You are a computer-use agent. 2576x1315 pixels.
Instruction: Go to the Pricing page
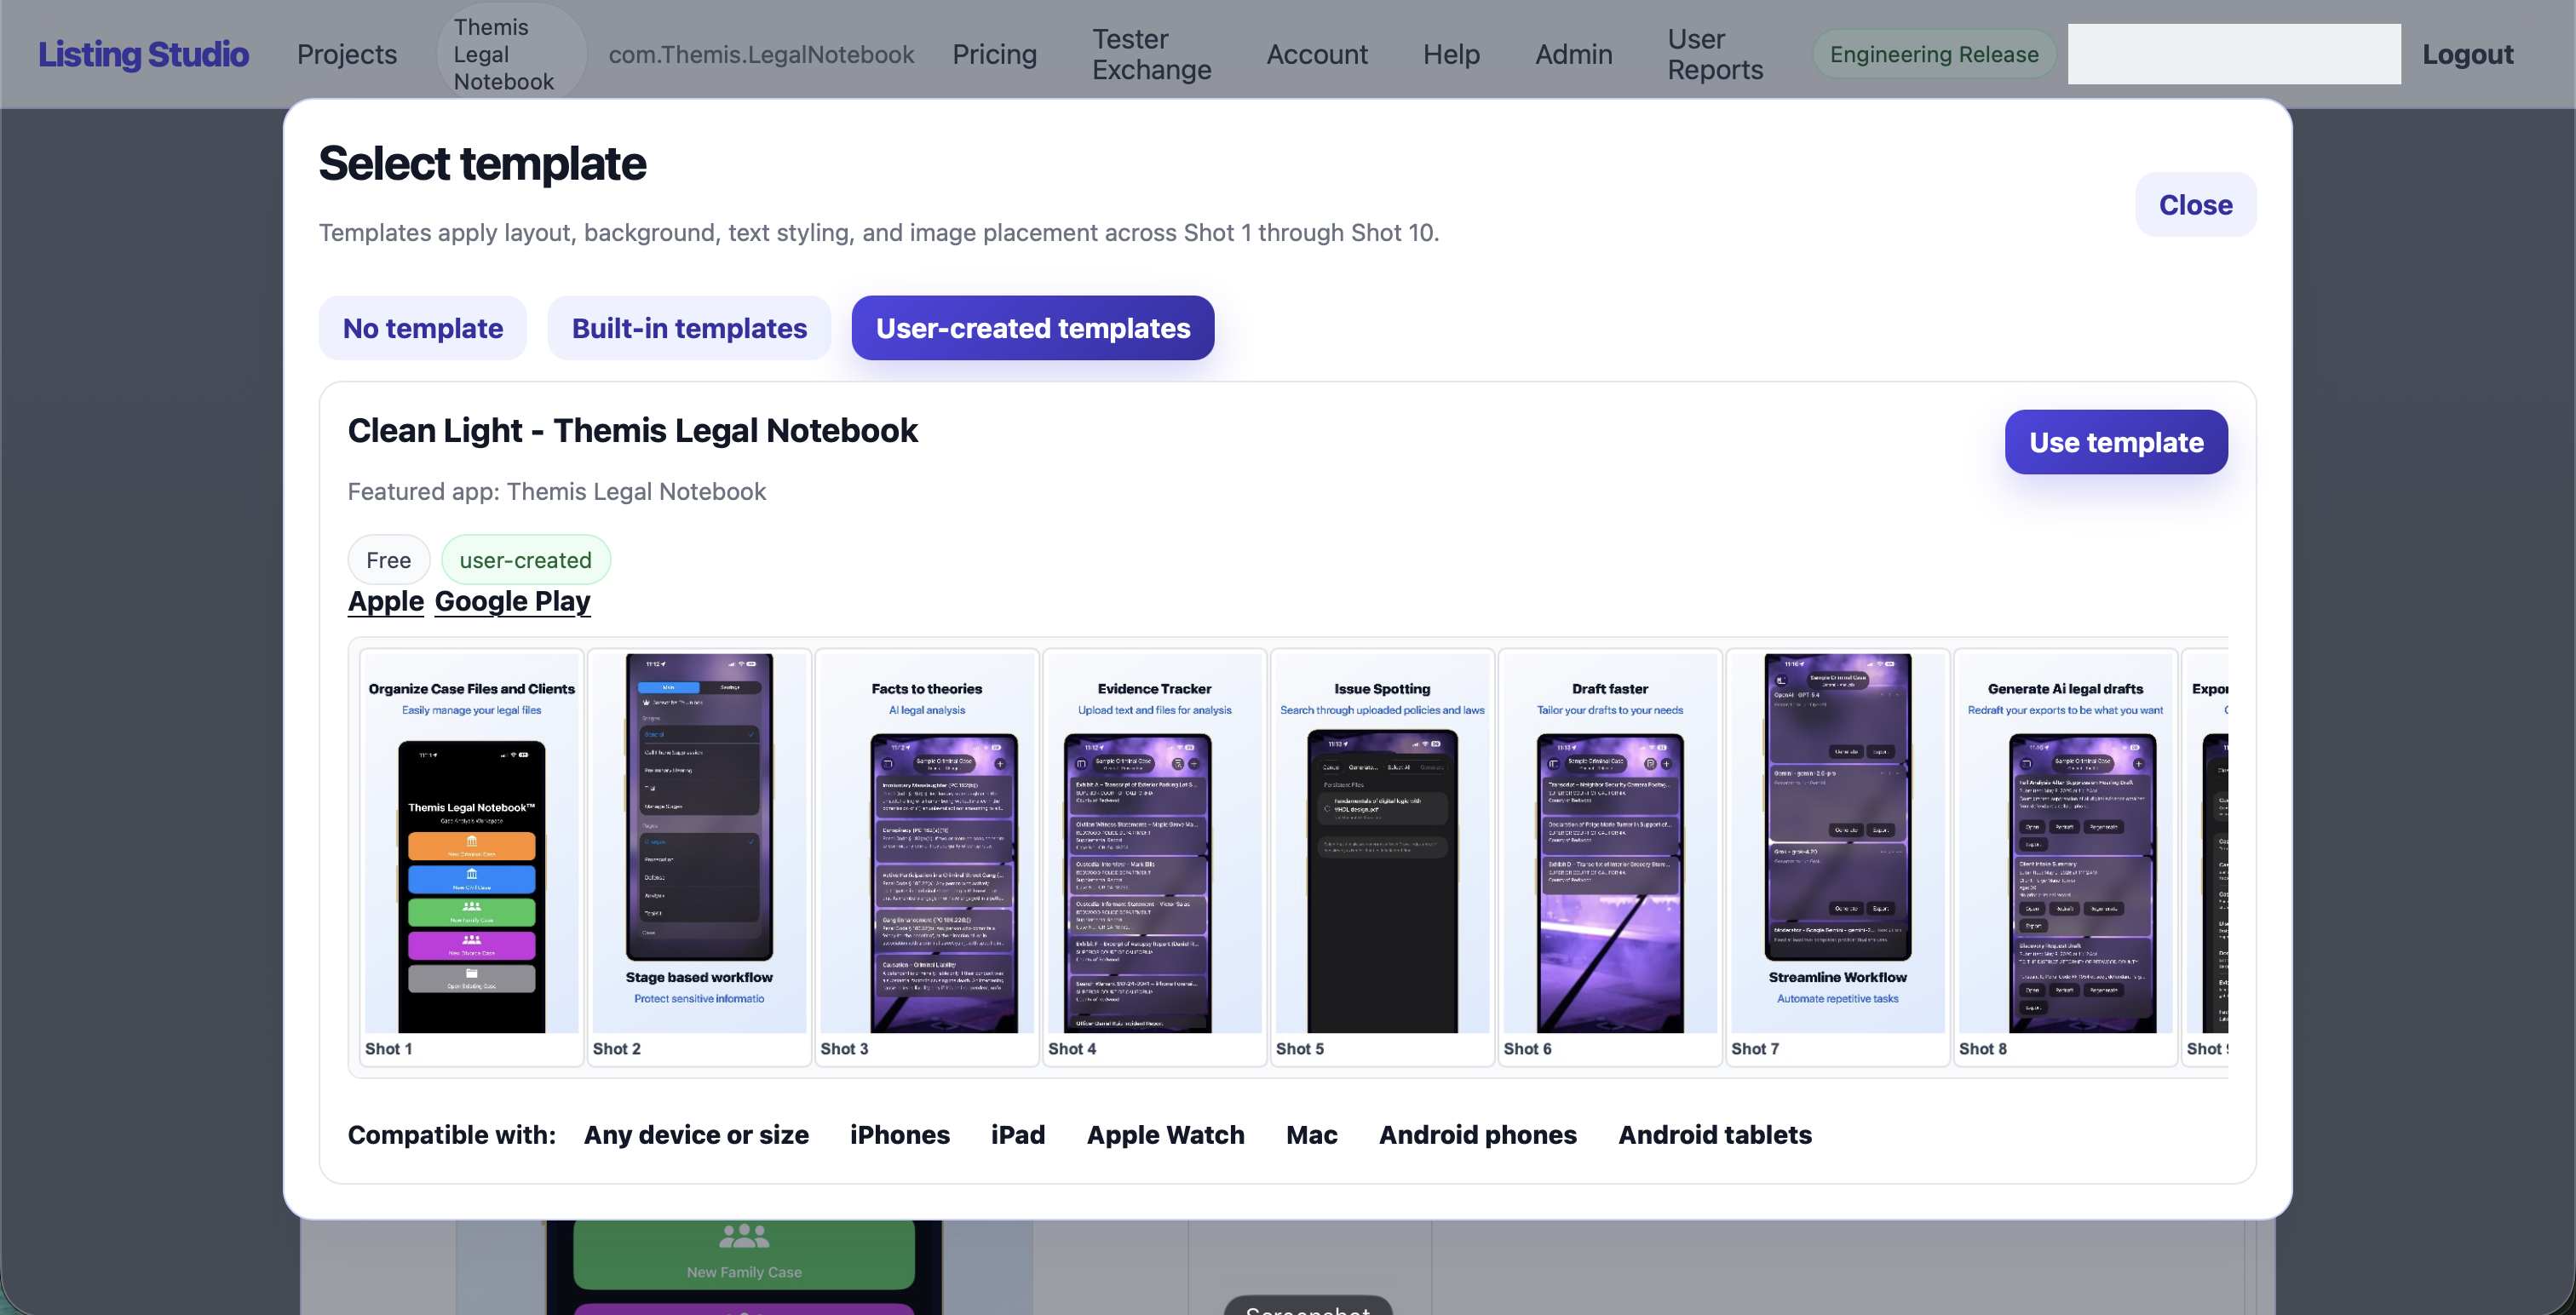(994, 54)
